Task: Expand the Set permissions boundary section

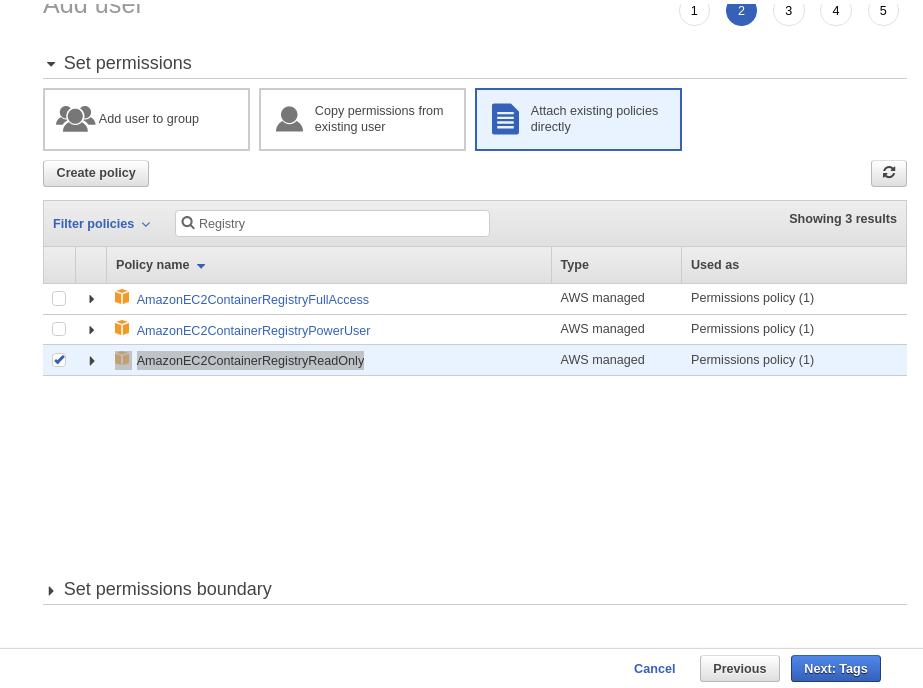Action: 50,589
